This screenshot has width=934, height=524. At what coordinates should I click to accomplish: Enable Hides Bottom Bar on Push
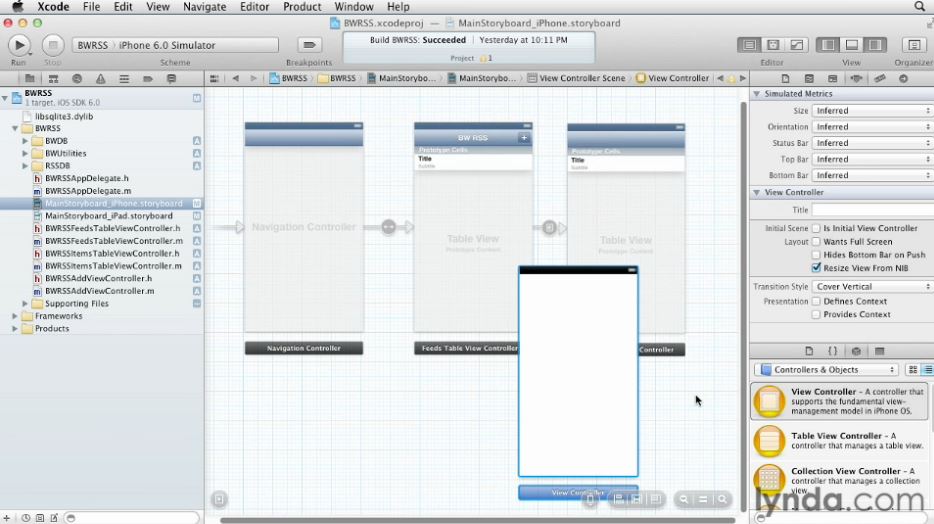[816, 255]
